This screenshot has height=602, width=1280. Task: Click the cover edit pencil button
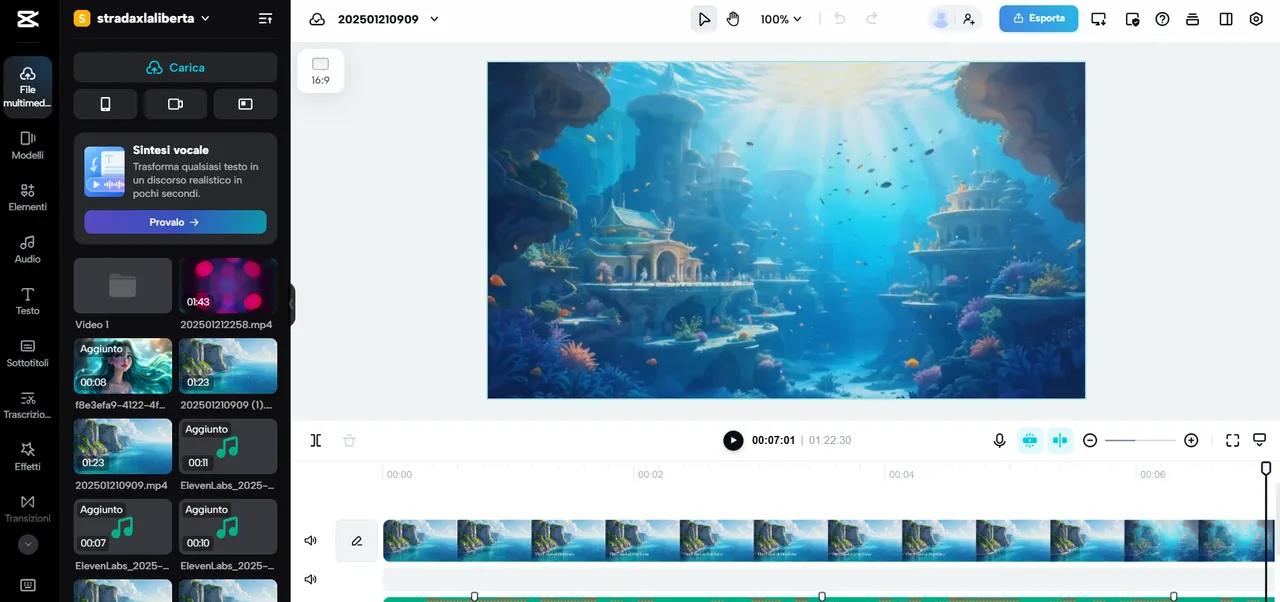357,541
